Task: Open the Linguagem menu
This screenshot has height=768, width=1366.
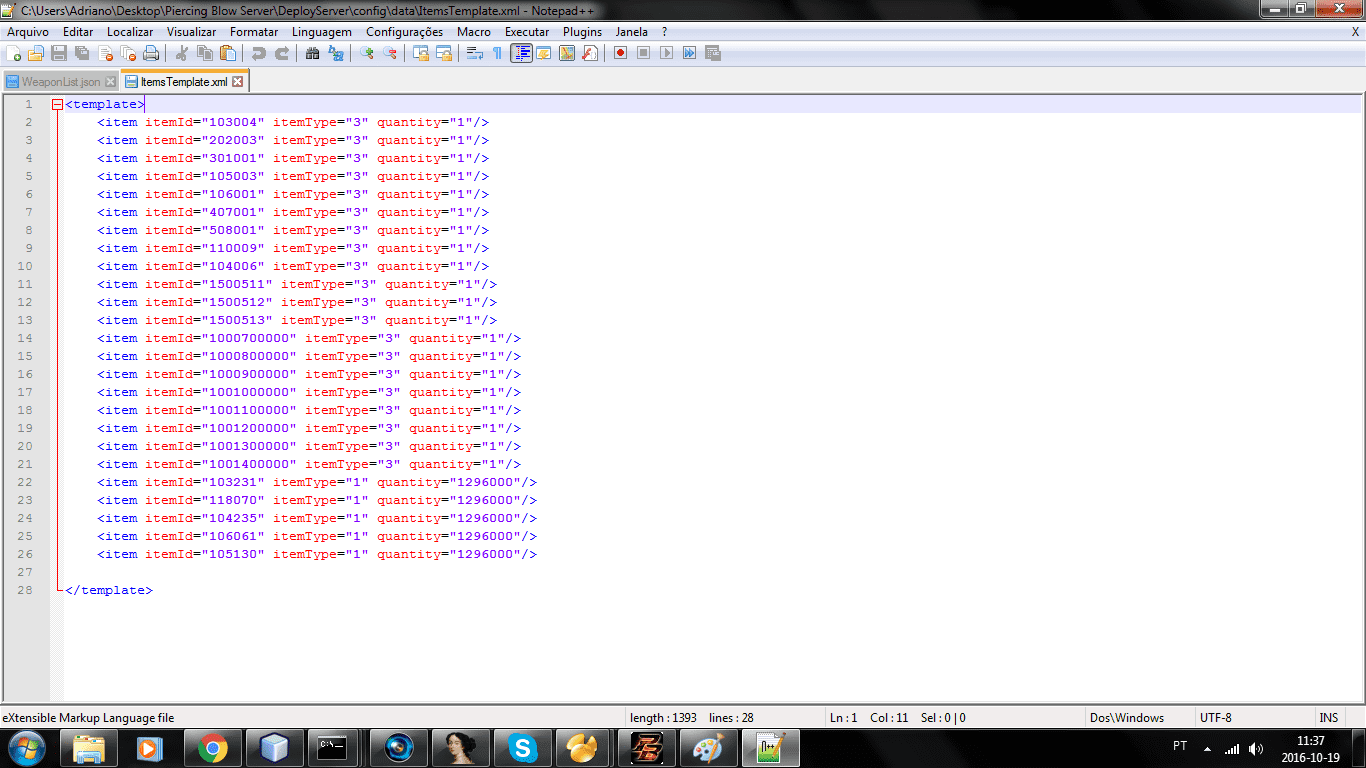Action: (x=321, y=32)
